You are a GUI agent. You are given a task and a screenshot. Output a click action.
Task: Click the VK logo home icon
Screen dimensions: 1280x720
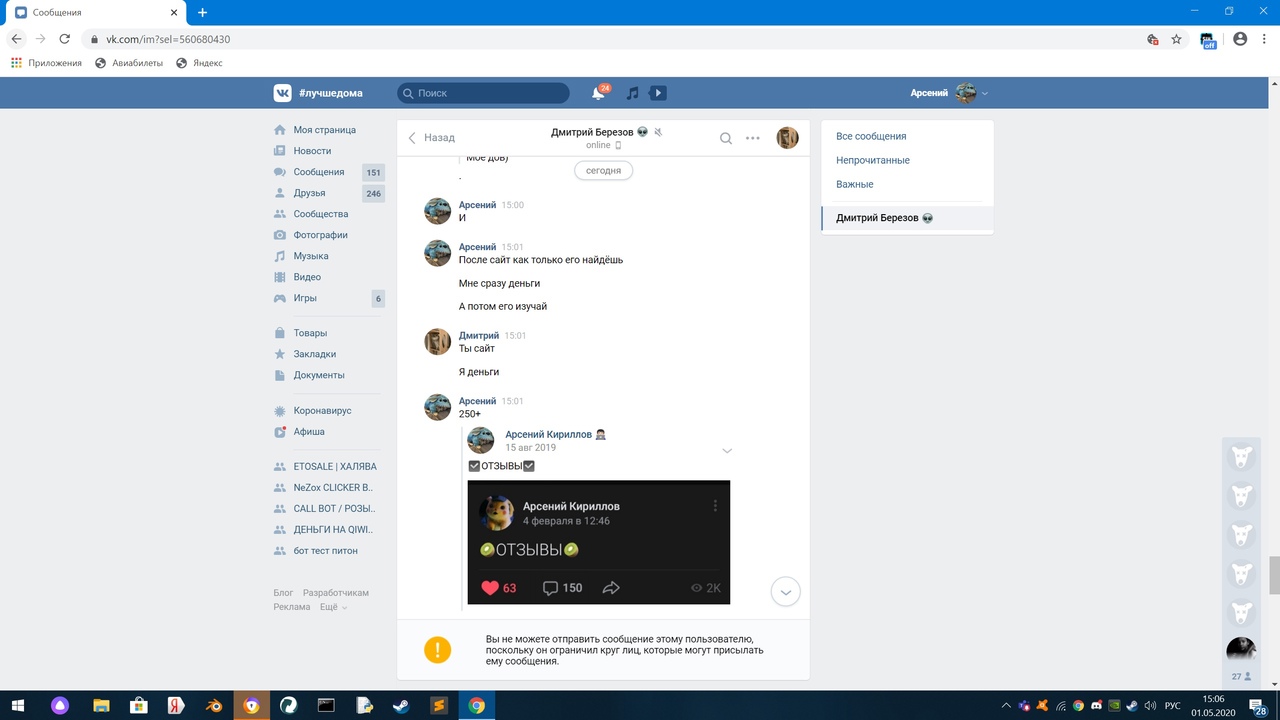click(x=283, y=93)
